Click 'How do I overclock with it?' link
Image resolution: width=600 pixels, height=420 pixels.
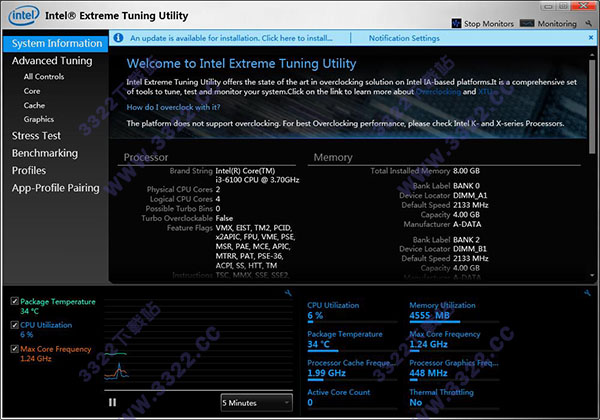(173, 107)
